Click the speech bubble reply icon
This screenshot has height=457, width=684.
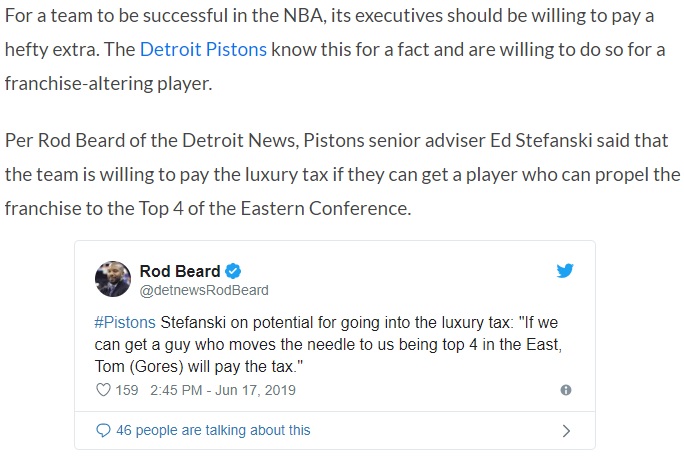(103, 430)
